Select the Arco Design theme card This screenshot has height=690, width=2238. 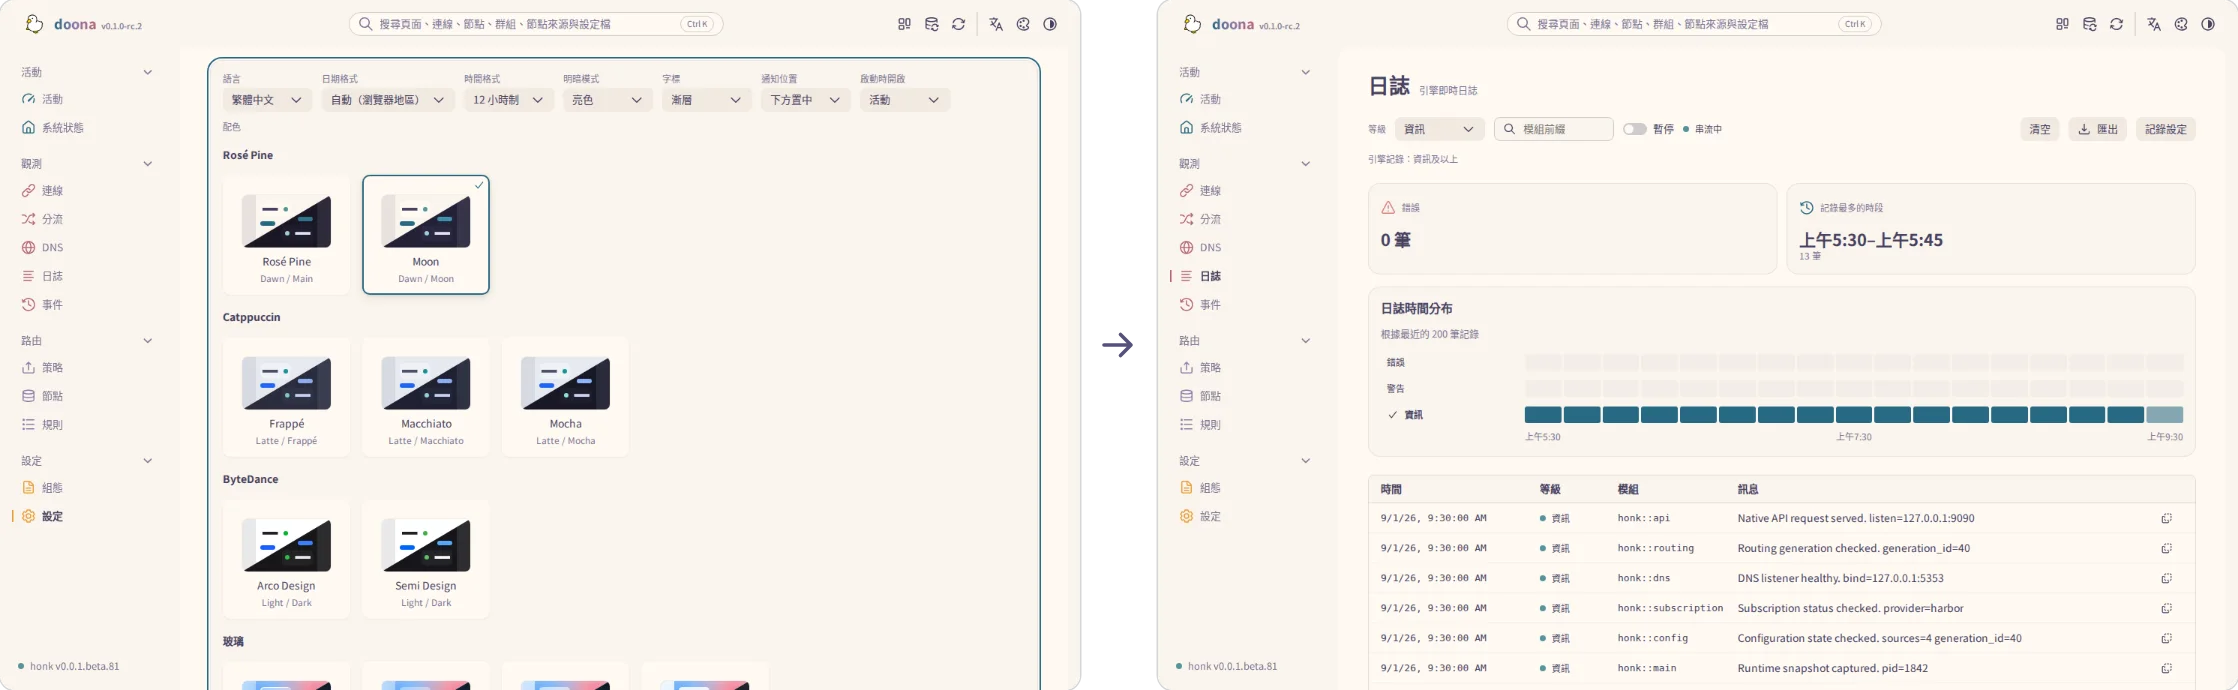coord(287,559)
